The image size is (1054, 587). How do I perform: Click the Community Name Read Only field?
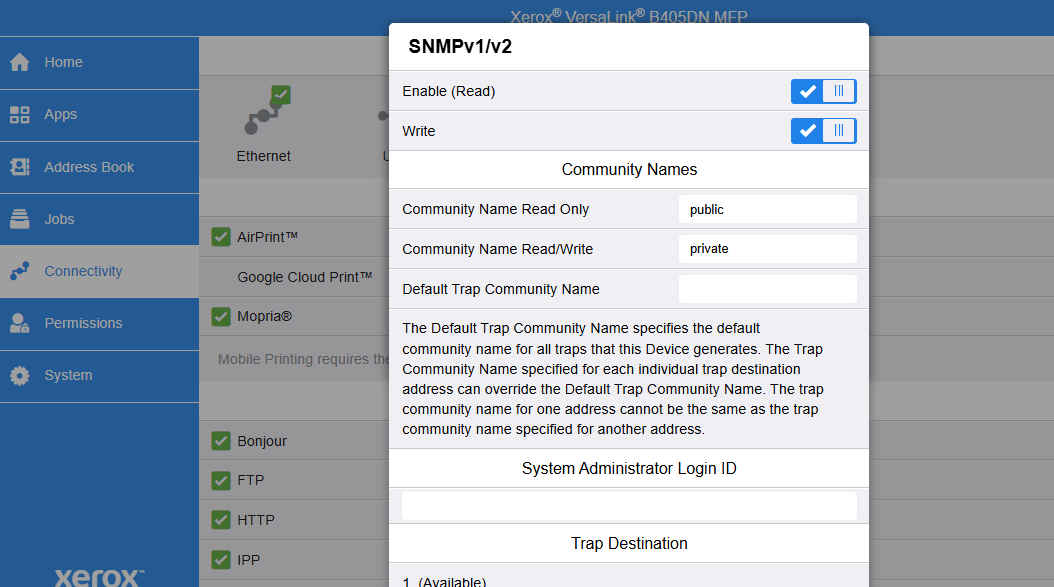(767, 209)
